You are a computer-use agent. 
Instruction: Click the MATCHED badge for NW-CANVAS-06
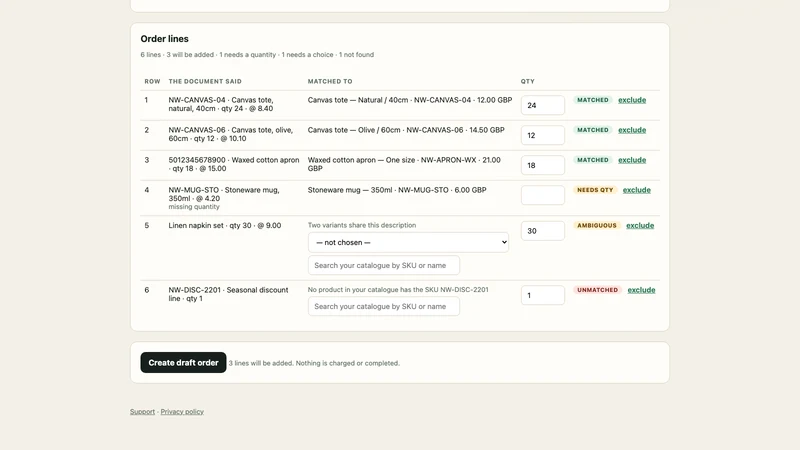(592, 130)
